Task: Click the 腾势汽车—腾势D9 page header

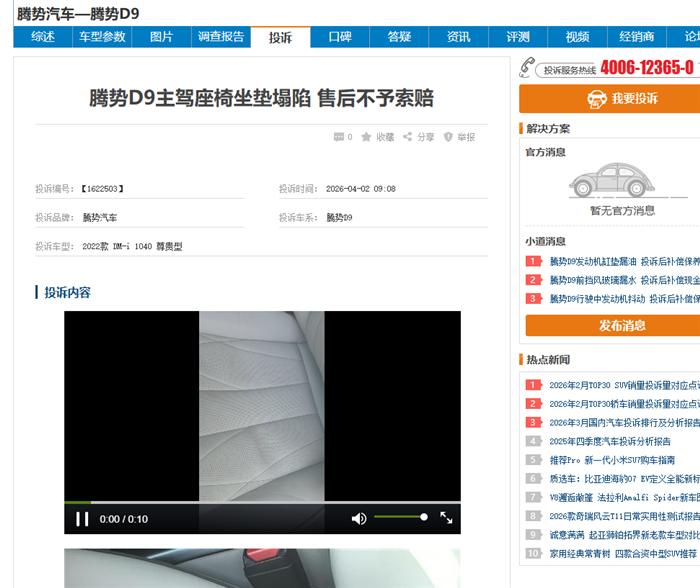Action: point(78,14)
